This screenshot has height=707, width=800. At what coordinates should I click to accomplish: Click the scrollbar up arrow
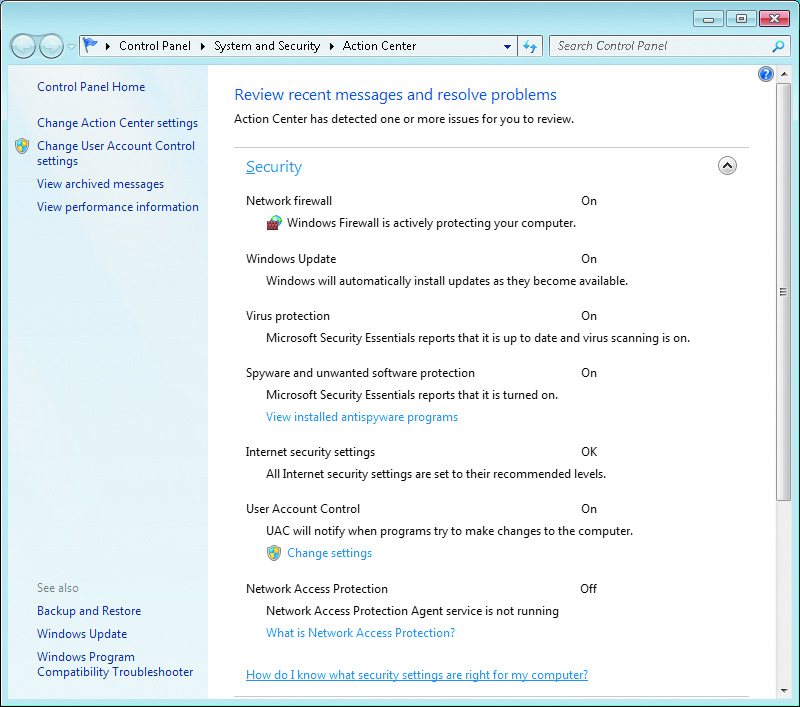pos(784,74)
